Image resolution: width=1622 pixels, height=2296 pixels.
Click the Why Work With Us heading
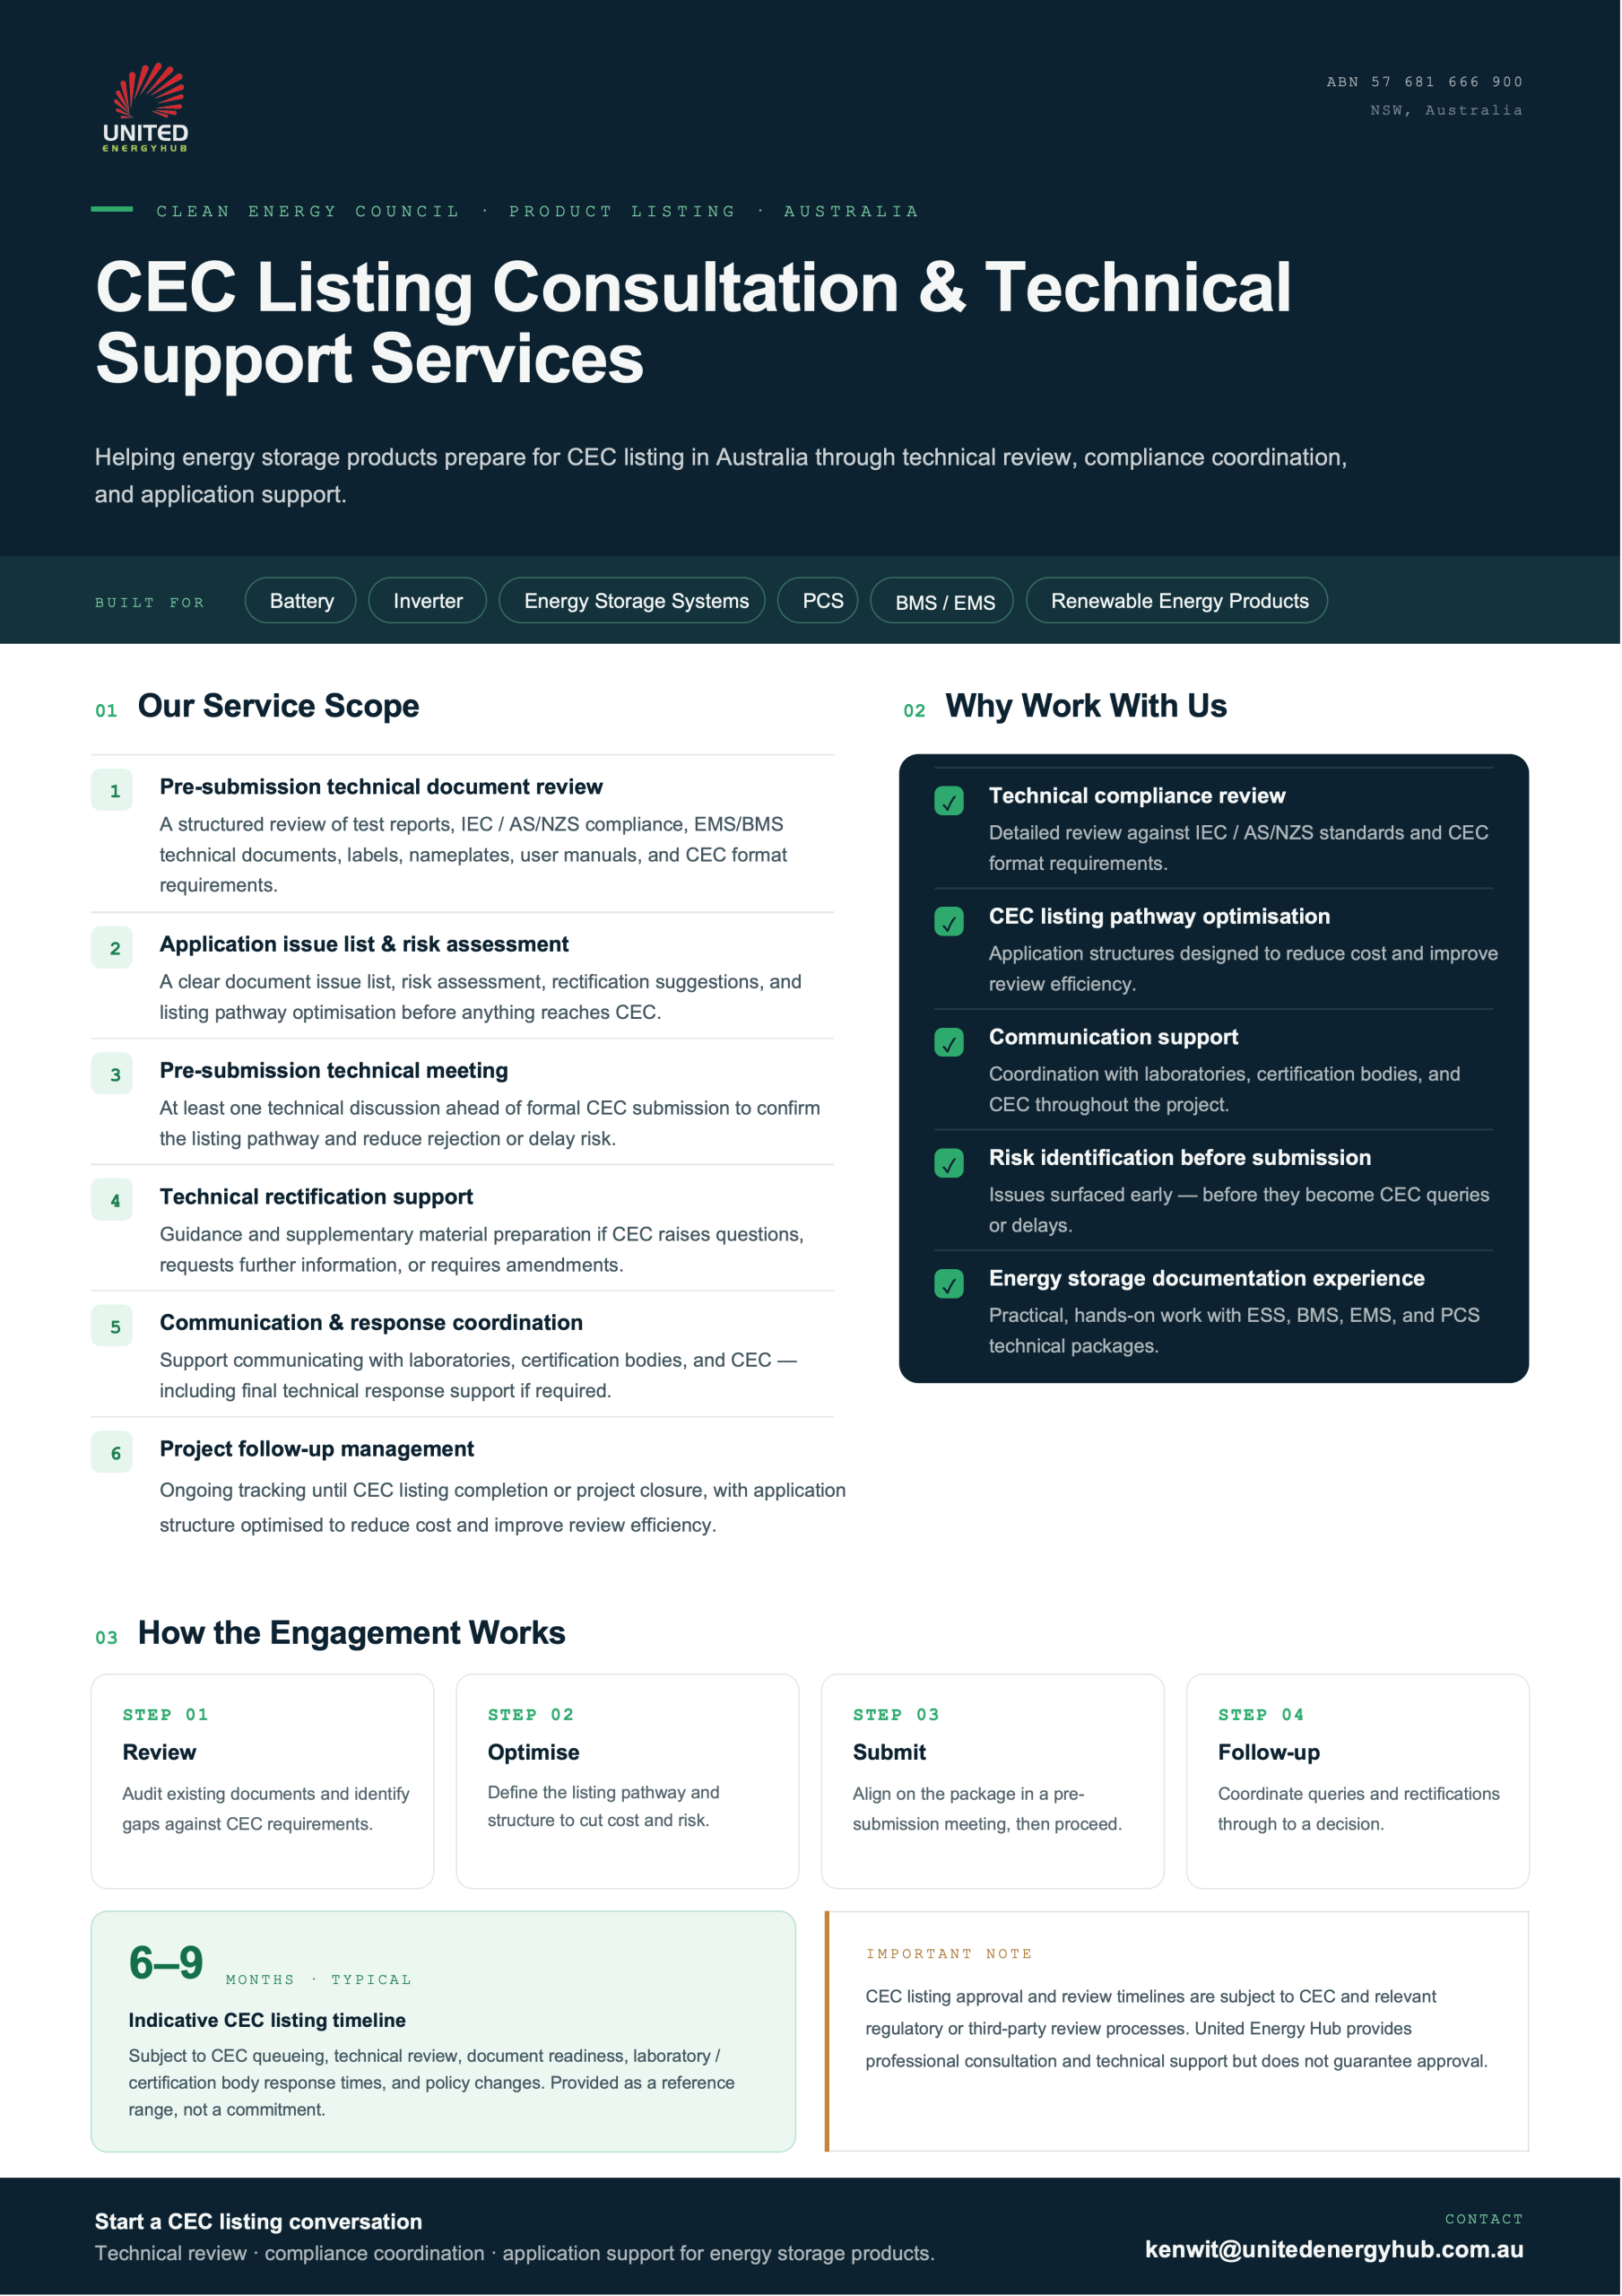[x=1086, y=705]
